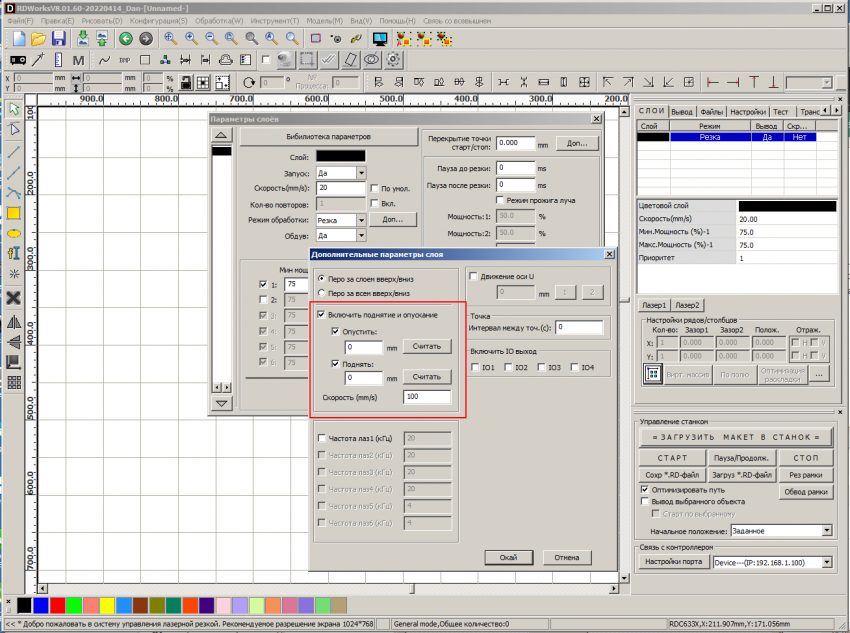This screenshot has width=850, height=633.
Task: Click the Скорость speed input showing 100
Action: [429, 397]
